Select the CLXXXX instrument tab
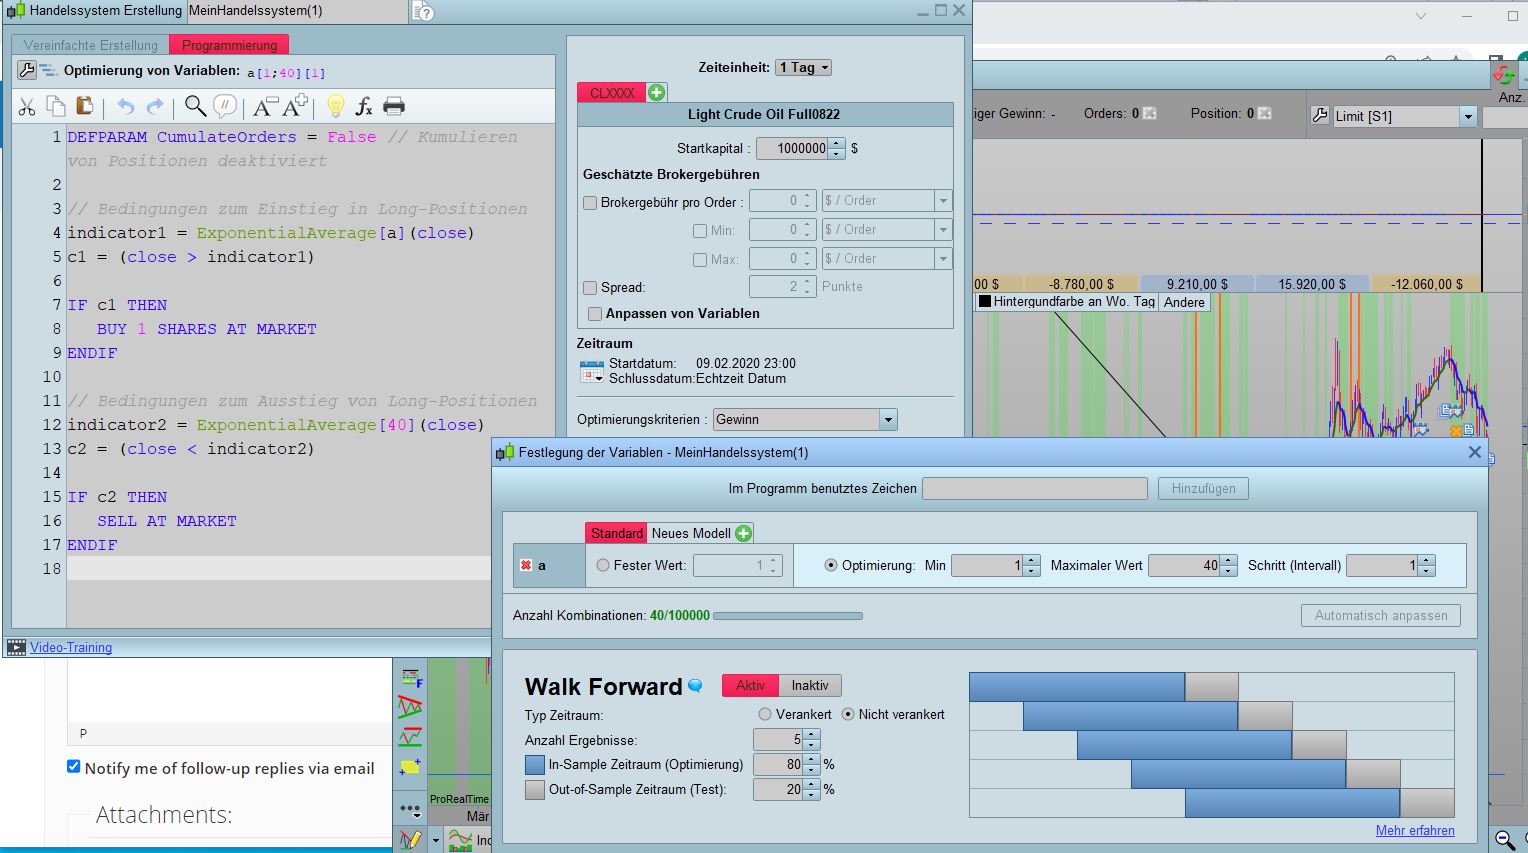The width and height of the screenshot is (1528, 853). point(612,92)
